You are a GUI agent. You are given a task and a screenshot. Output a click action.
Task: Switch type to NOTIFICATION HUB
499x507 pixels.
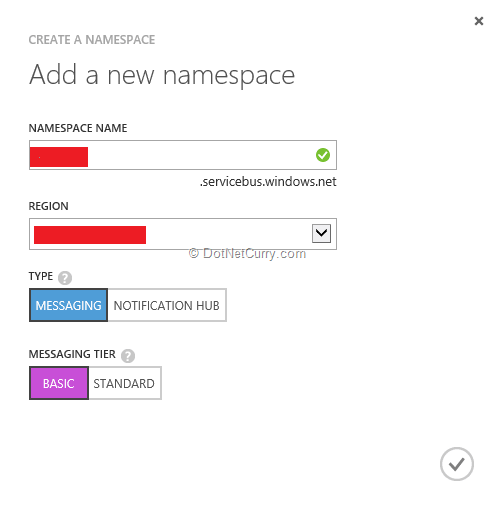coord(167,305)
